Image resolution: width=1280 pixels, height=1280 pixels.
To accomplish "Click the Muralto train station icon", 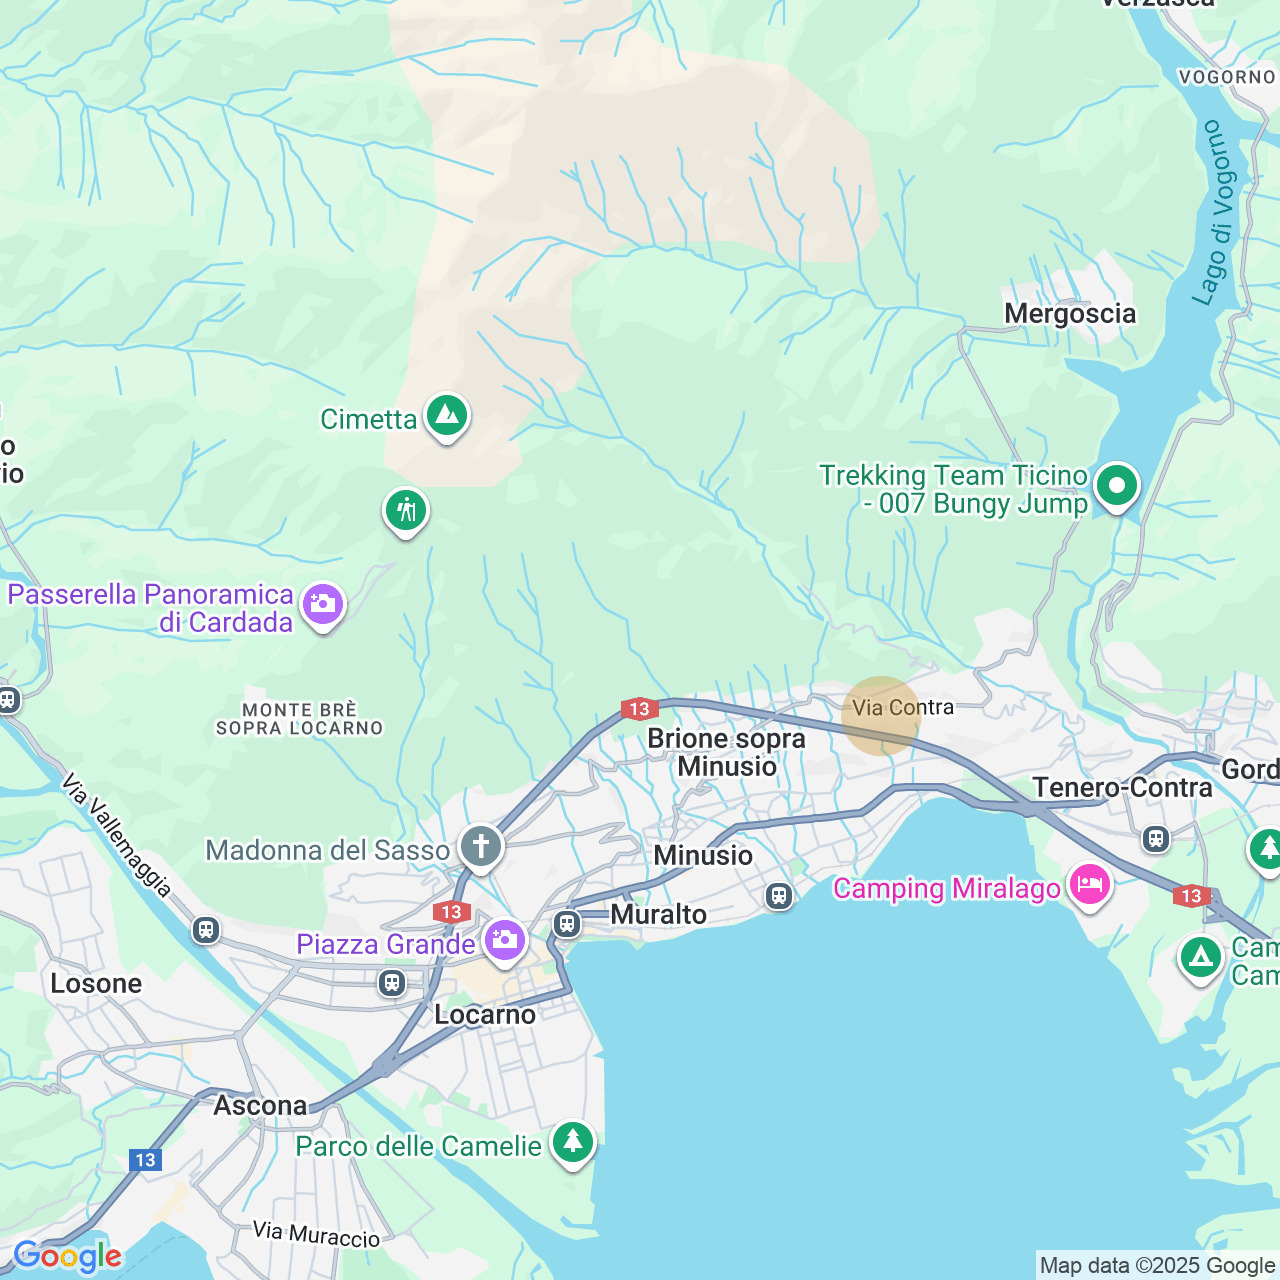I will click(x=567, y=924).
